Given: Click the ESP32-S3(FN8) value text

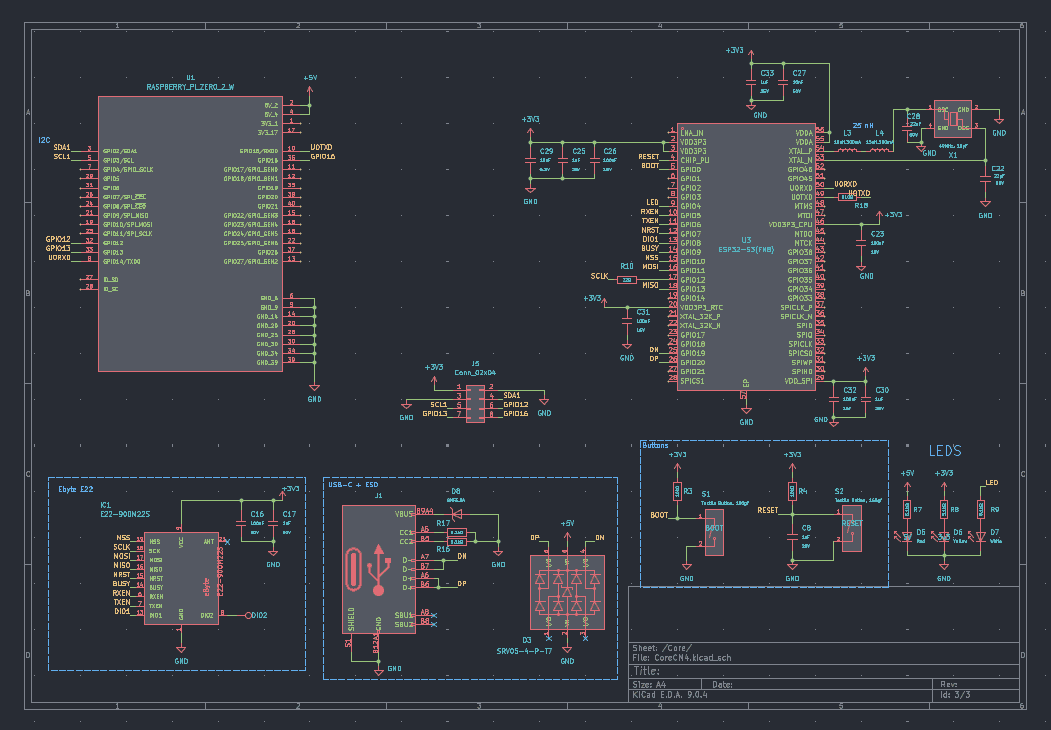Looking at the screenshot, I should point(746,249).
